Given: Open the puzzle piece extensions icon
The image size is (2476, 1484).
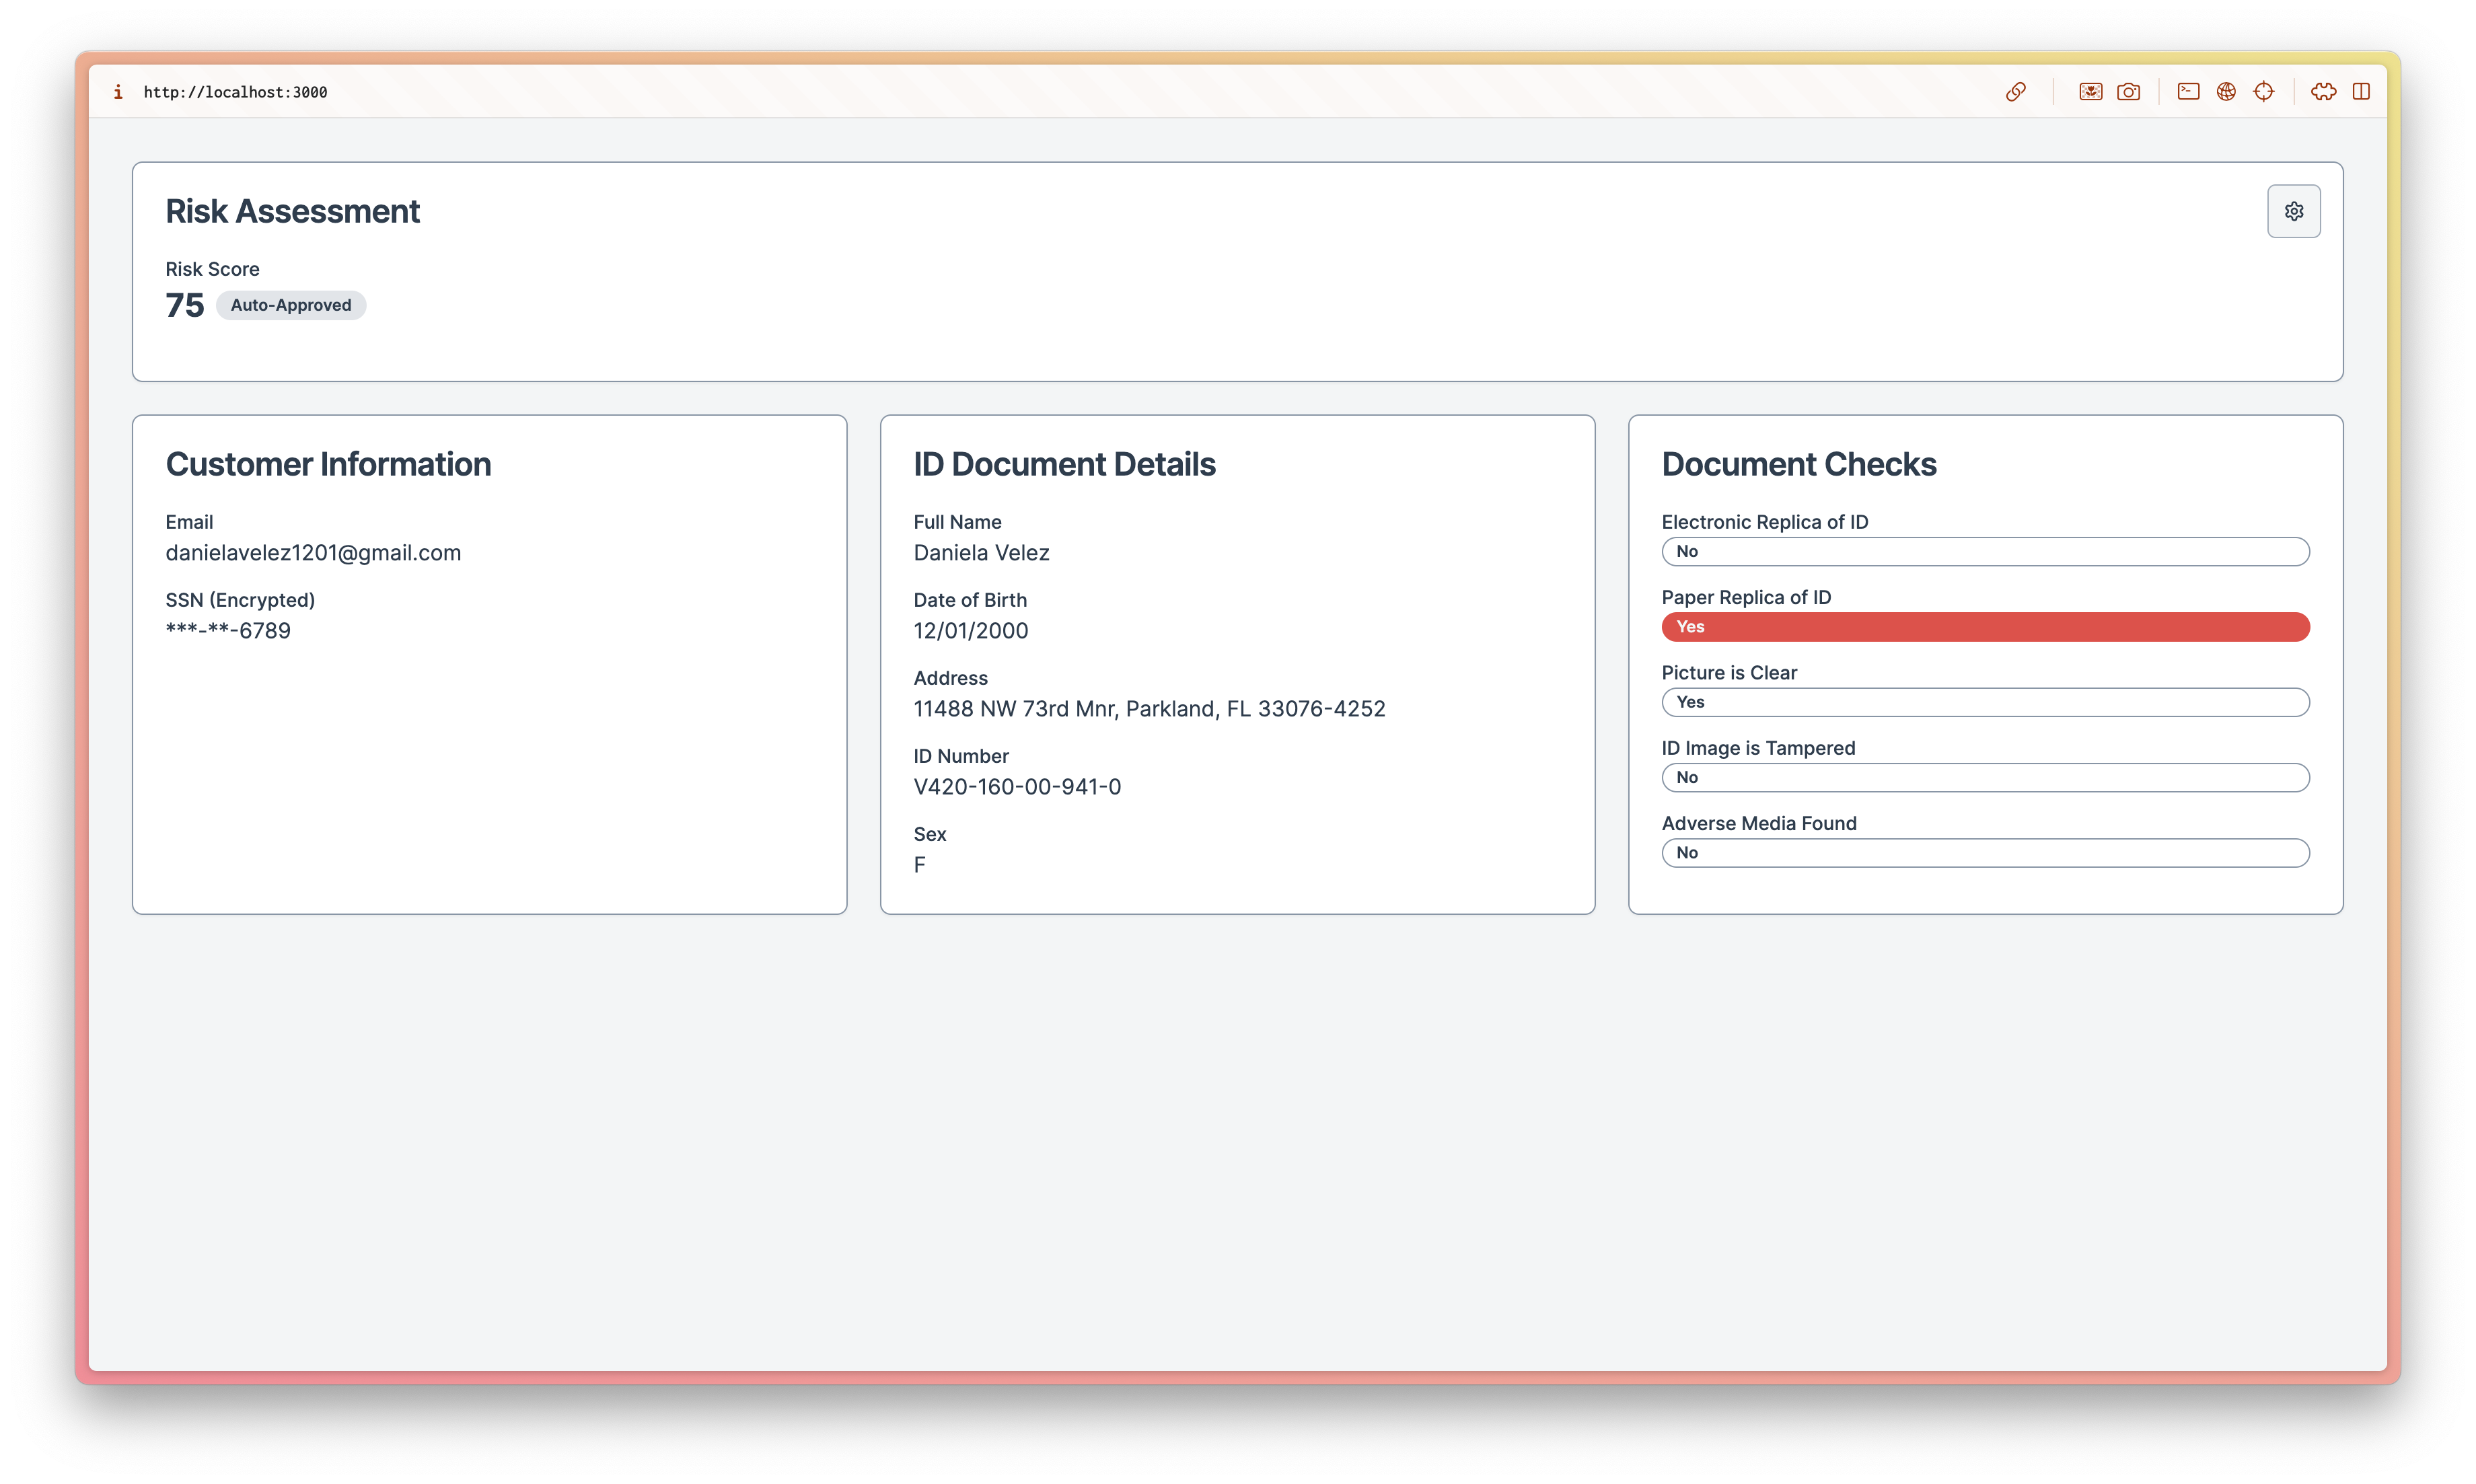Looking at the screenshot, I should 2323,92.
